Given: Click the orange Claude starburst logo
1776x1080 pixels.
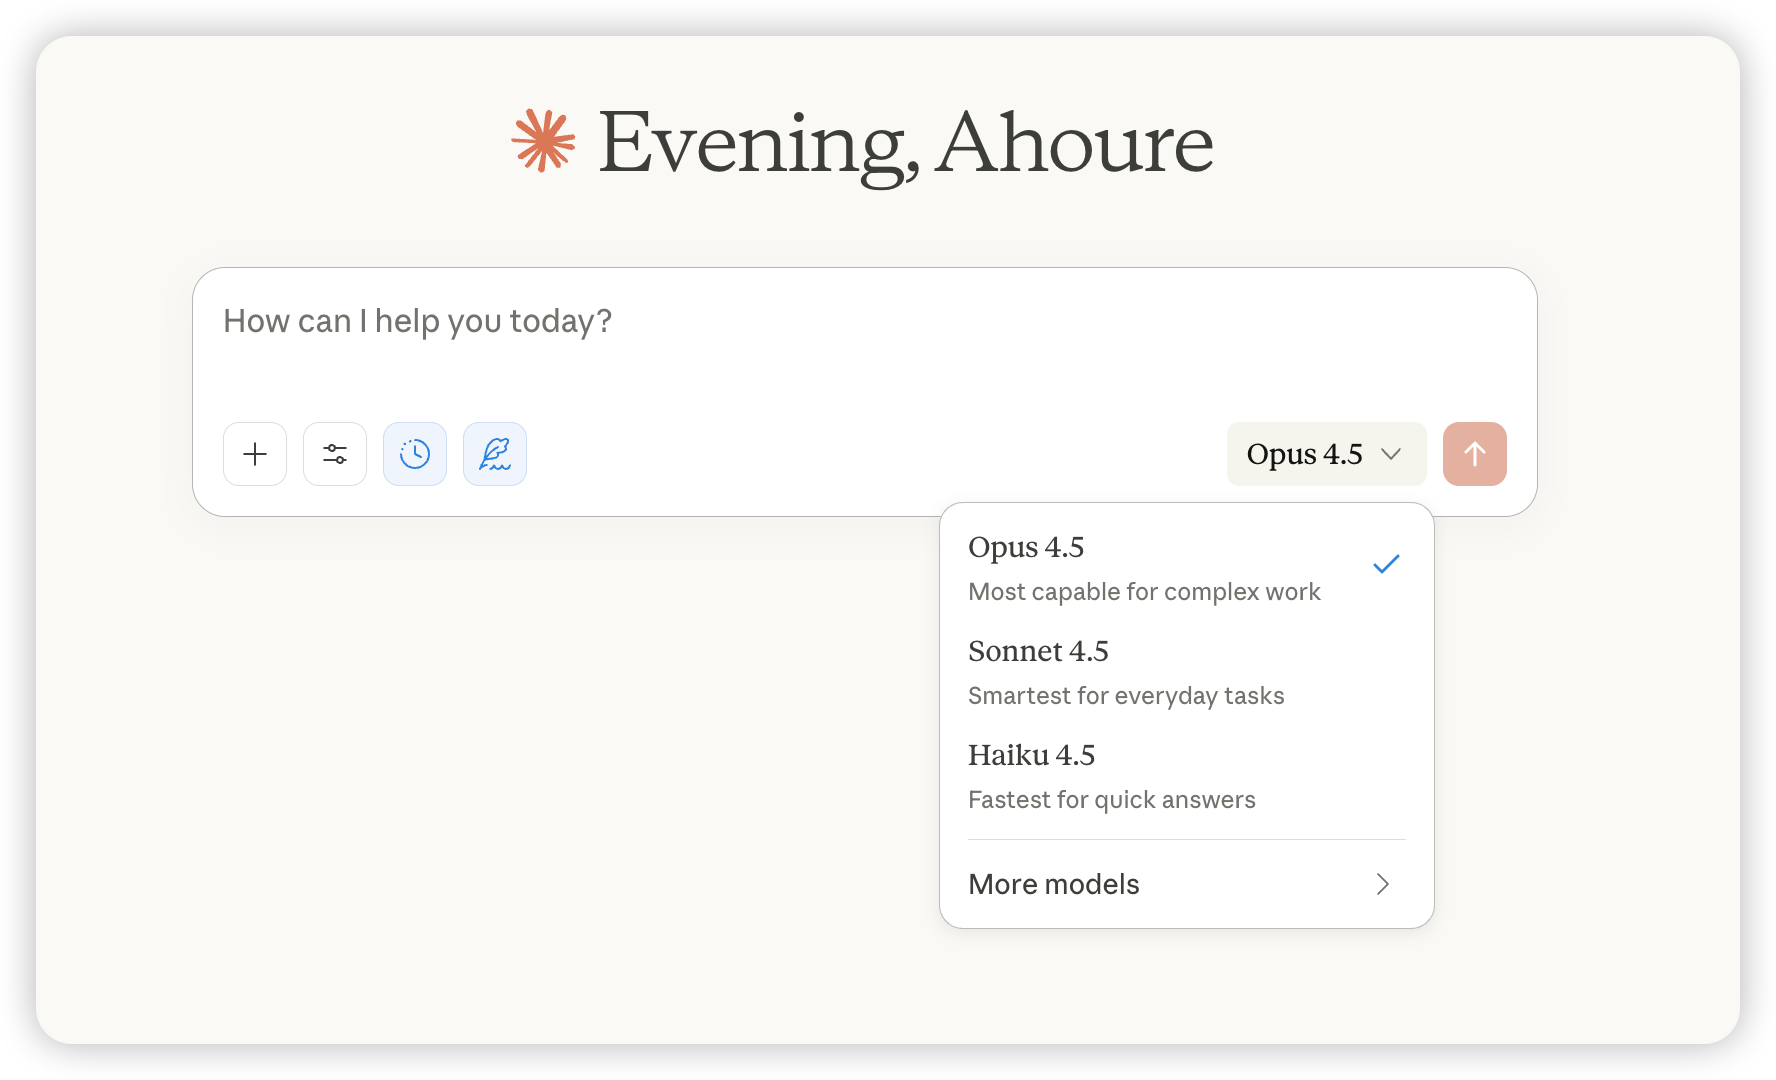Looking at the screenshot, I should (543, 141).
